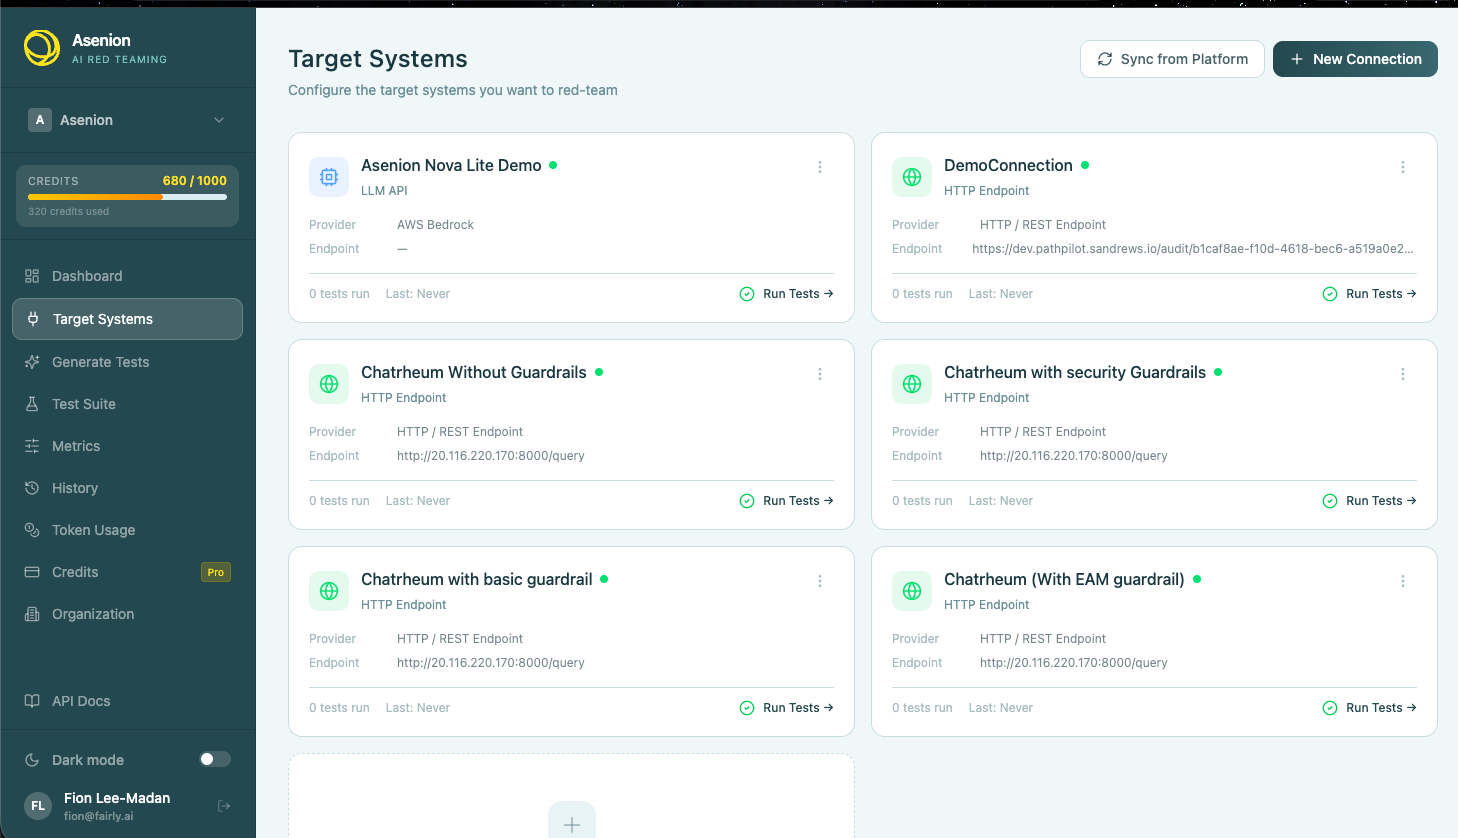
Task: Click the FL user avatar
Action: point(38,806)
